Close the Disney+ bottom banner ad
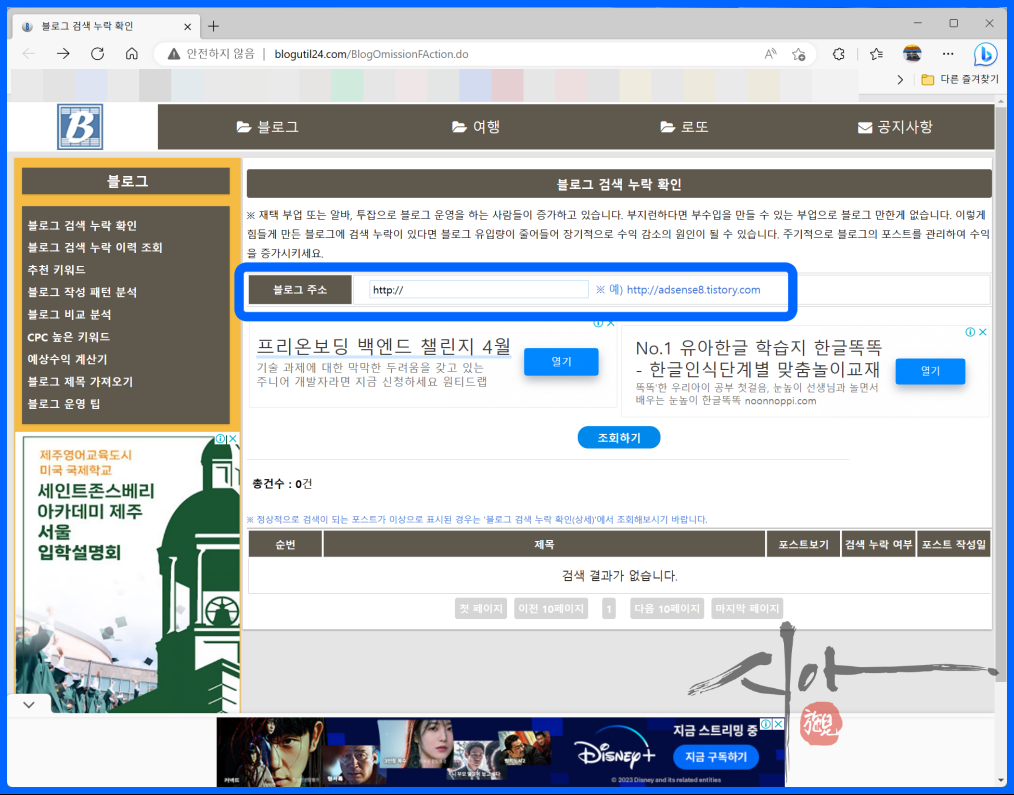Image resolution: width=1014 pixels, height=795 pixels. pos(779,724)
